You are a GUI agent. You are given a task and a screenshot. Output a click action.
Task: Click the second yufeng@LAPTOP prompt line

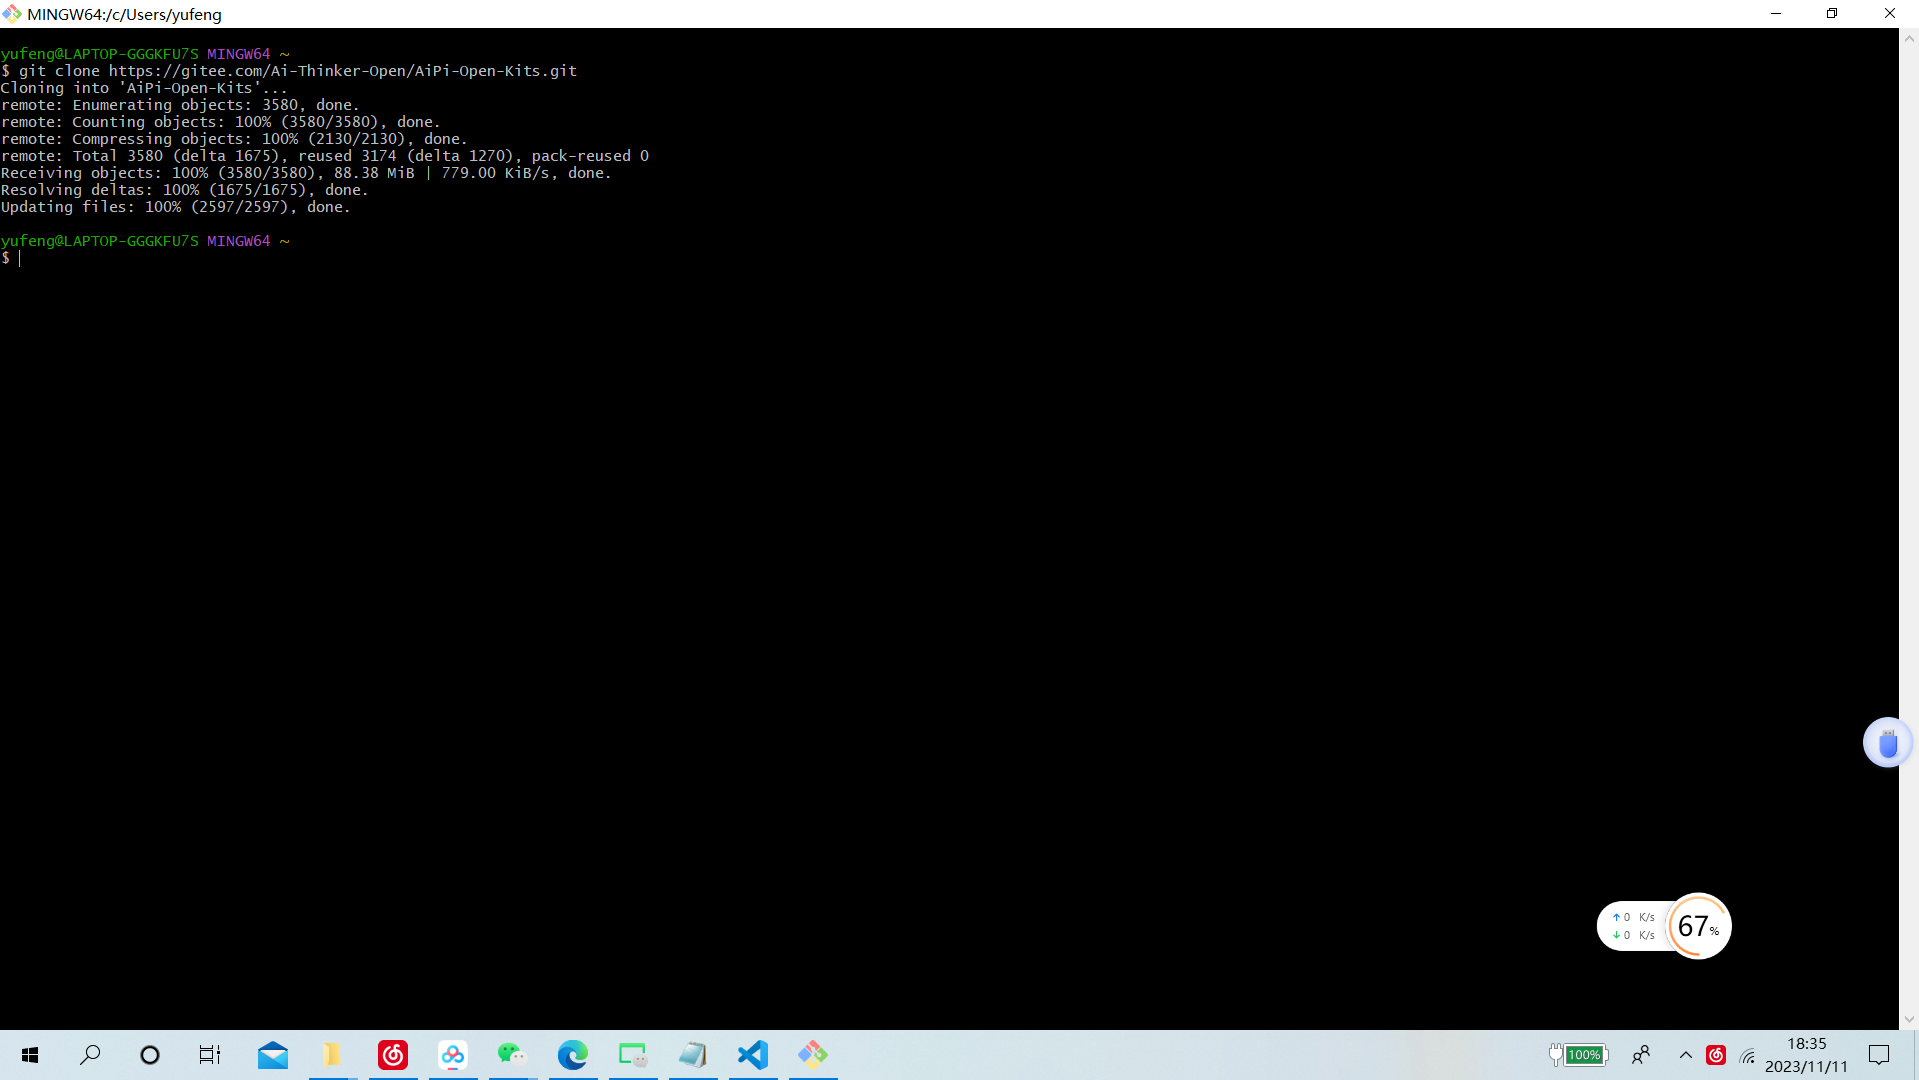point(145,241)
